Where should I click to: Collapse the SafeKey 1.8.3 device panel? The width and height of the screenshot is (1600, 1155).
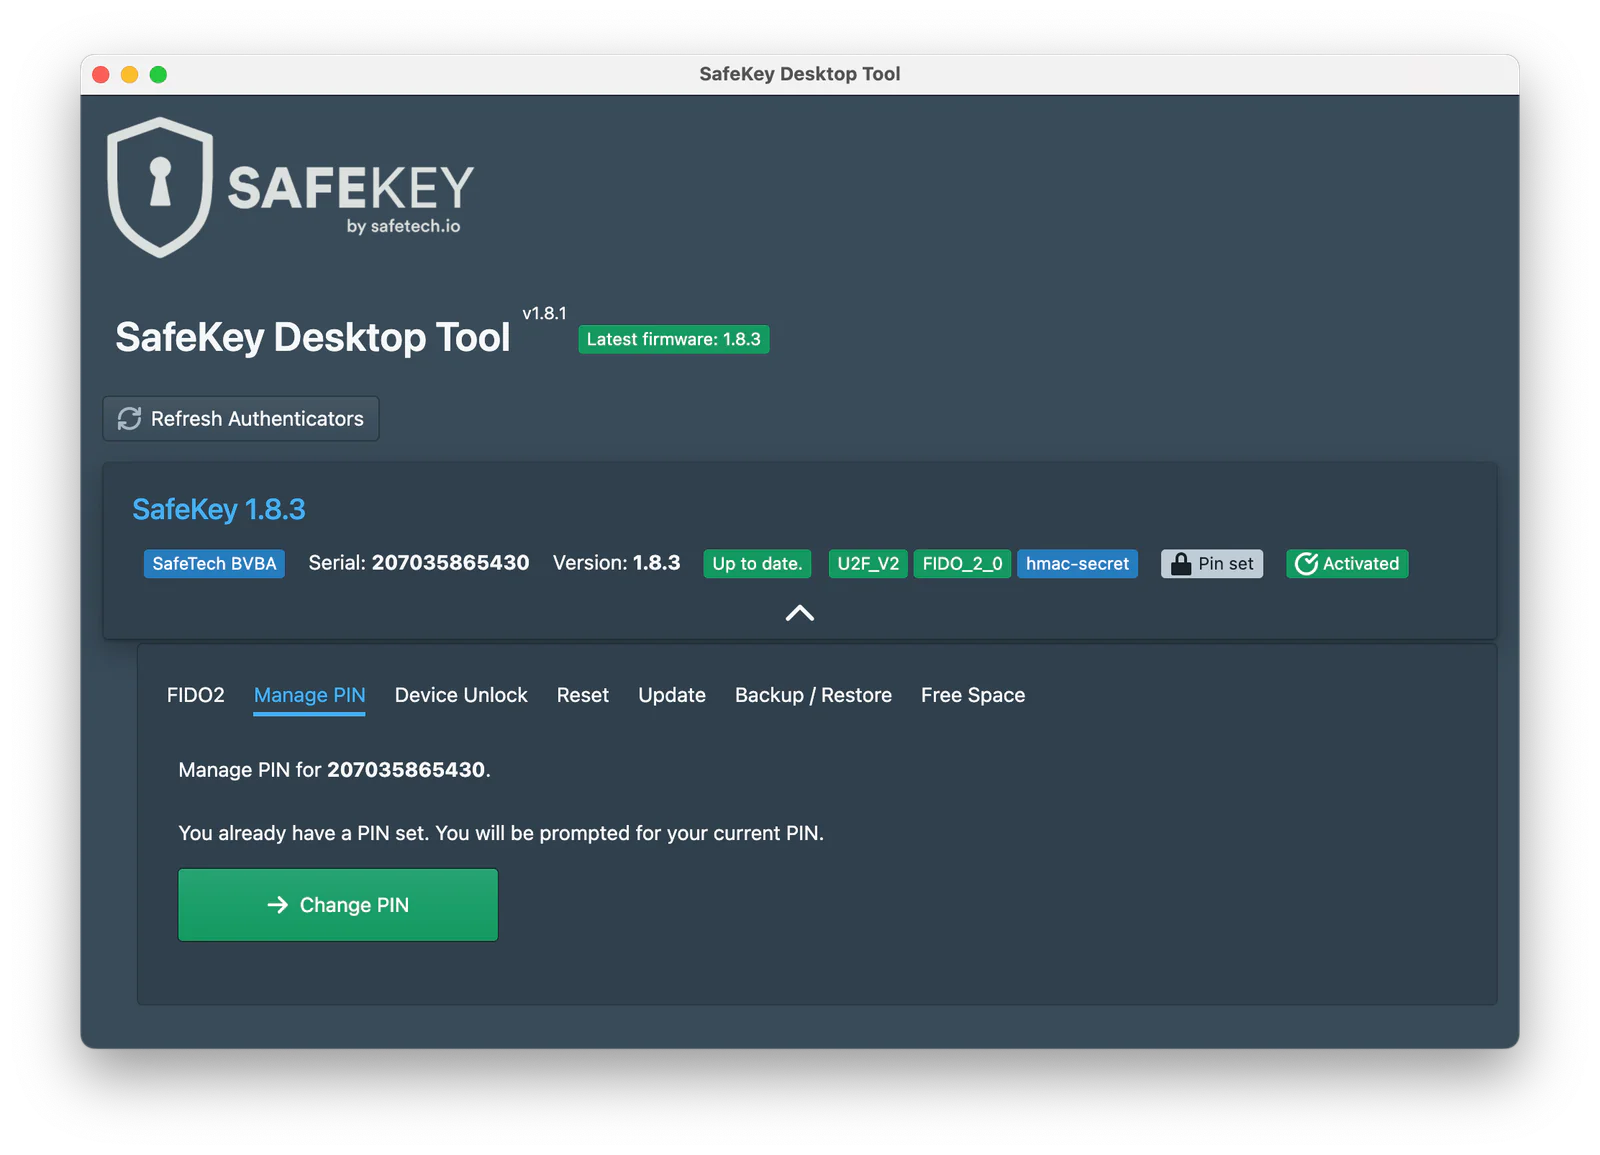(800, 613)
